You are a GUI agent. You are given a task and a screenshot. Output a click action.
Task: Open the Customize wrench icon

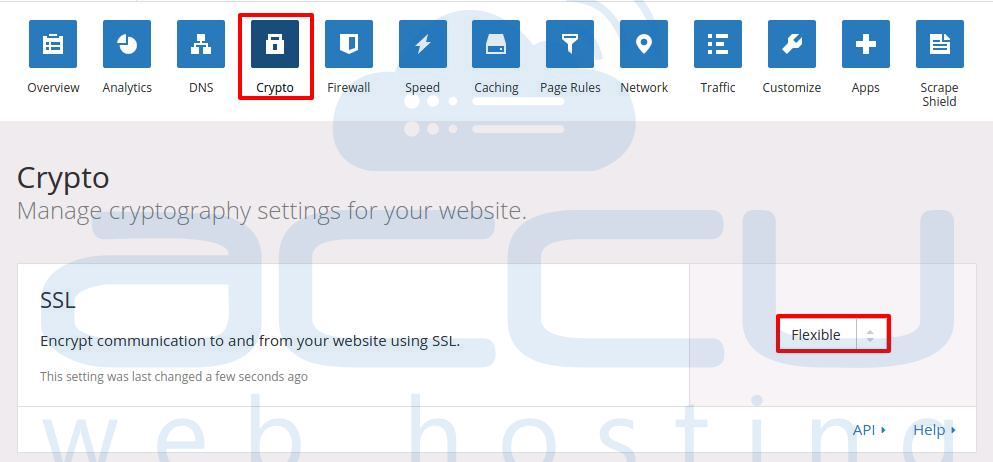click(792, 44)
